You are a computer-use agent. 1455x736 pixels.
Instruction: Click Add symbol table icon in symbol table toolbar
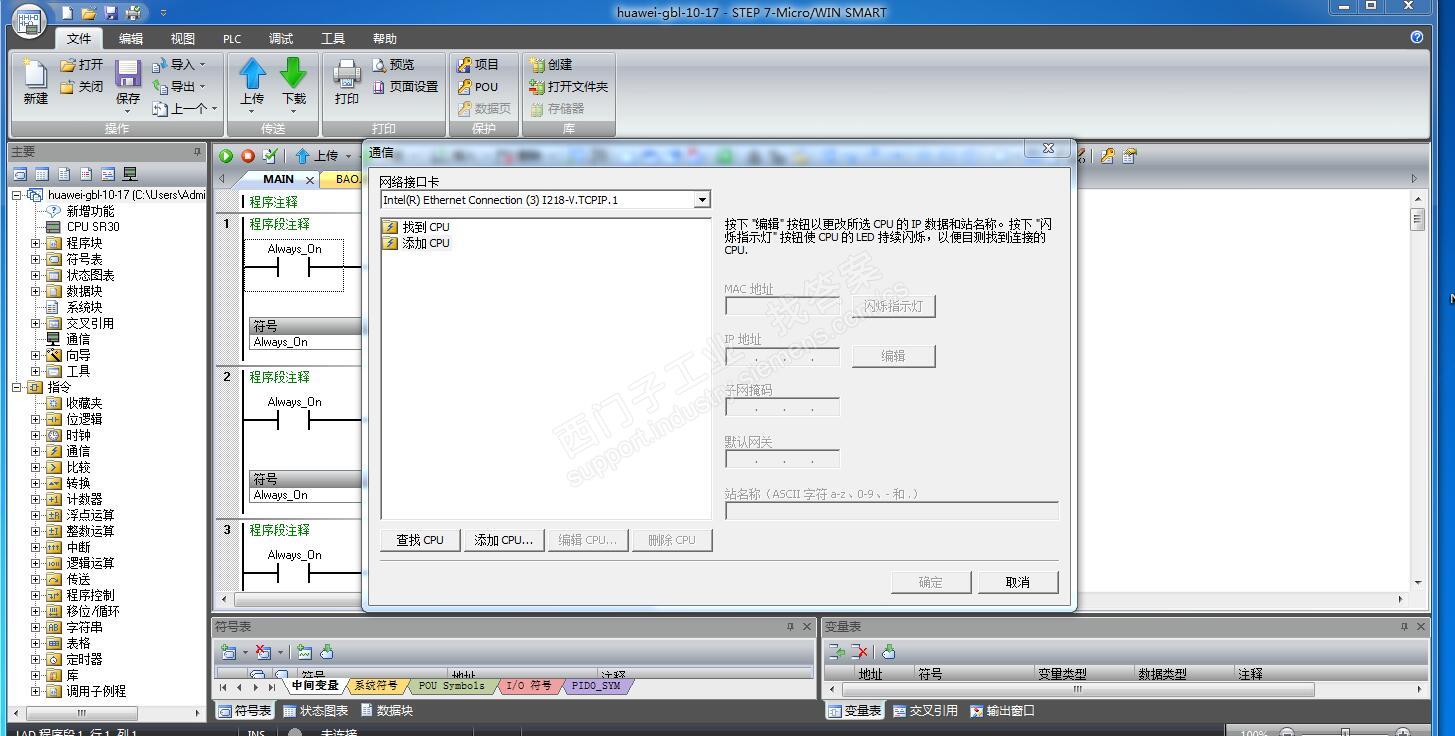coord(229,652)
